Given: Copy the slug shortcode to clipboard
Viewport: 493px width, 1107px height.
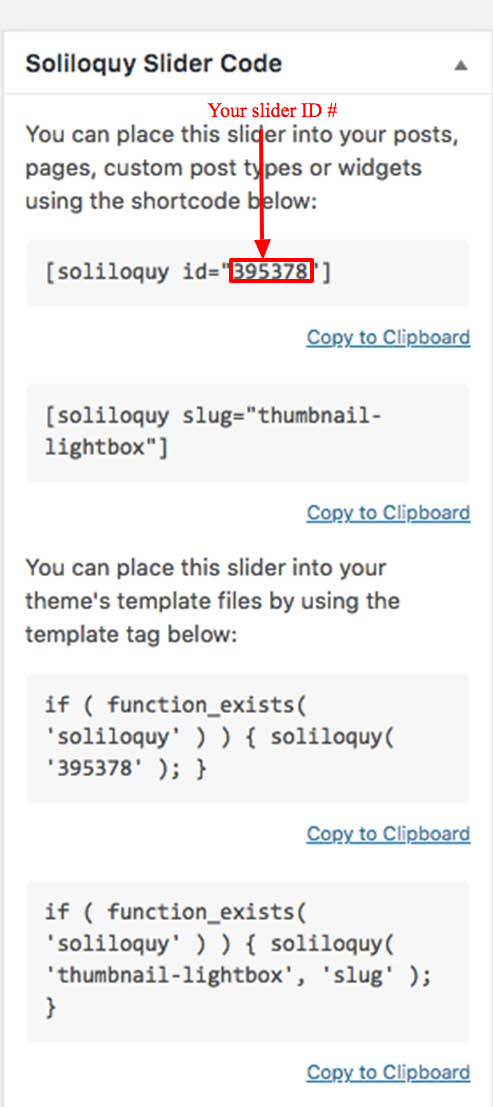Looking at the screenshot, I should pyautogui.click(x=388, y=512).
